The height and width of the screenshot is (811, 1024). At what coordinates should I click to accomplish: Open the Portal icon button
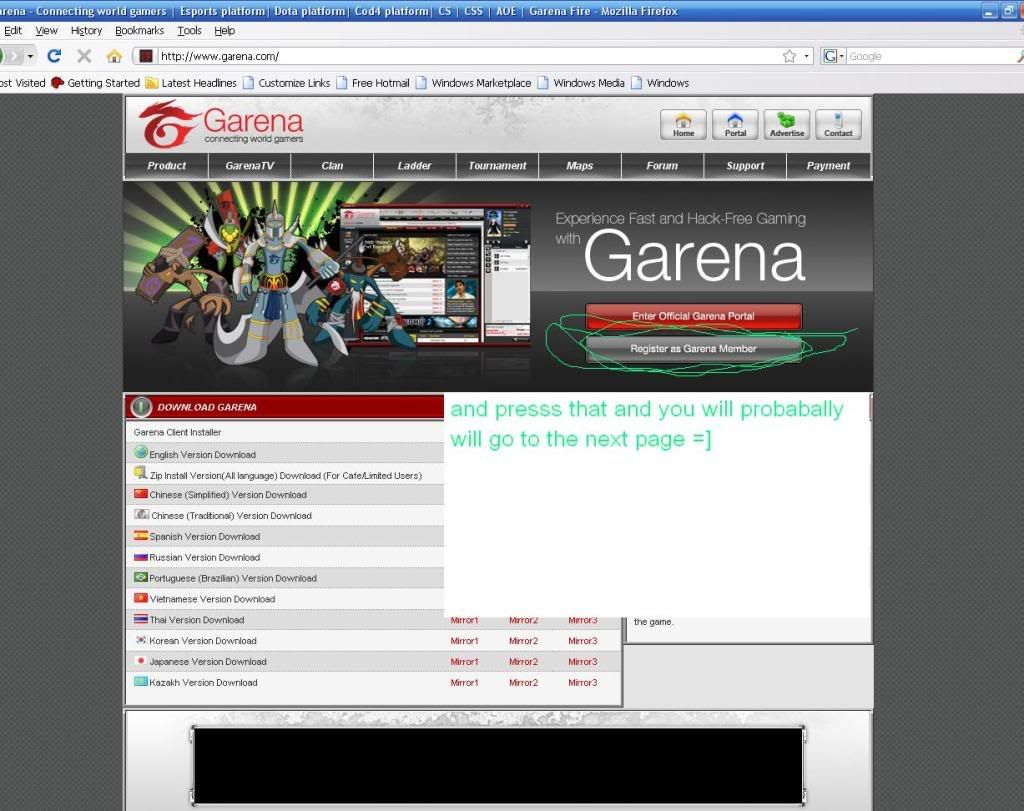tap(735, 124)
